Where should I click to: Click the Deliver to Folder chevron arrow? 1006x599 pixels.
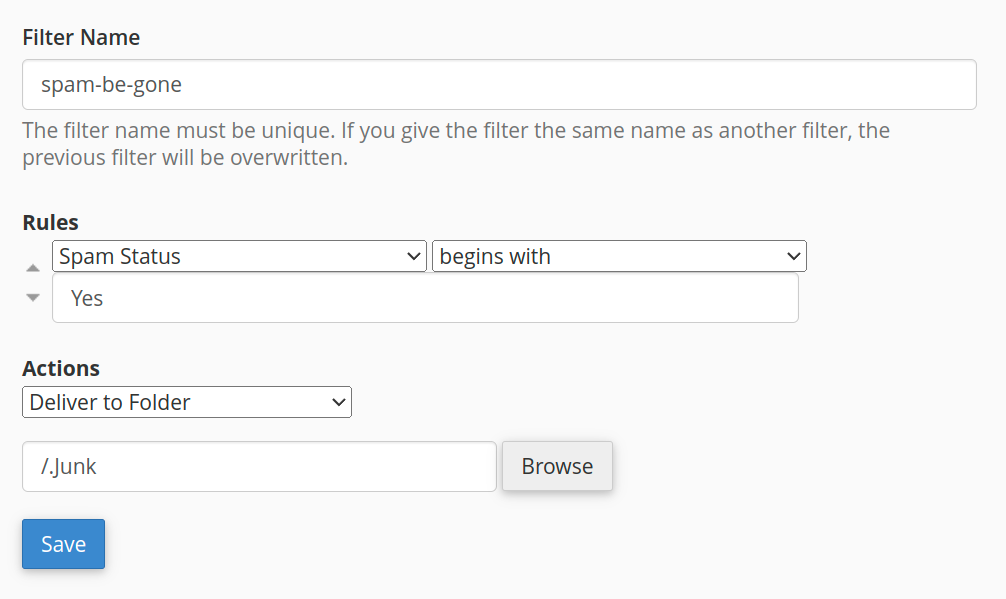click(x=339, y=403)
